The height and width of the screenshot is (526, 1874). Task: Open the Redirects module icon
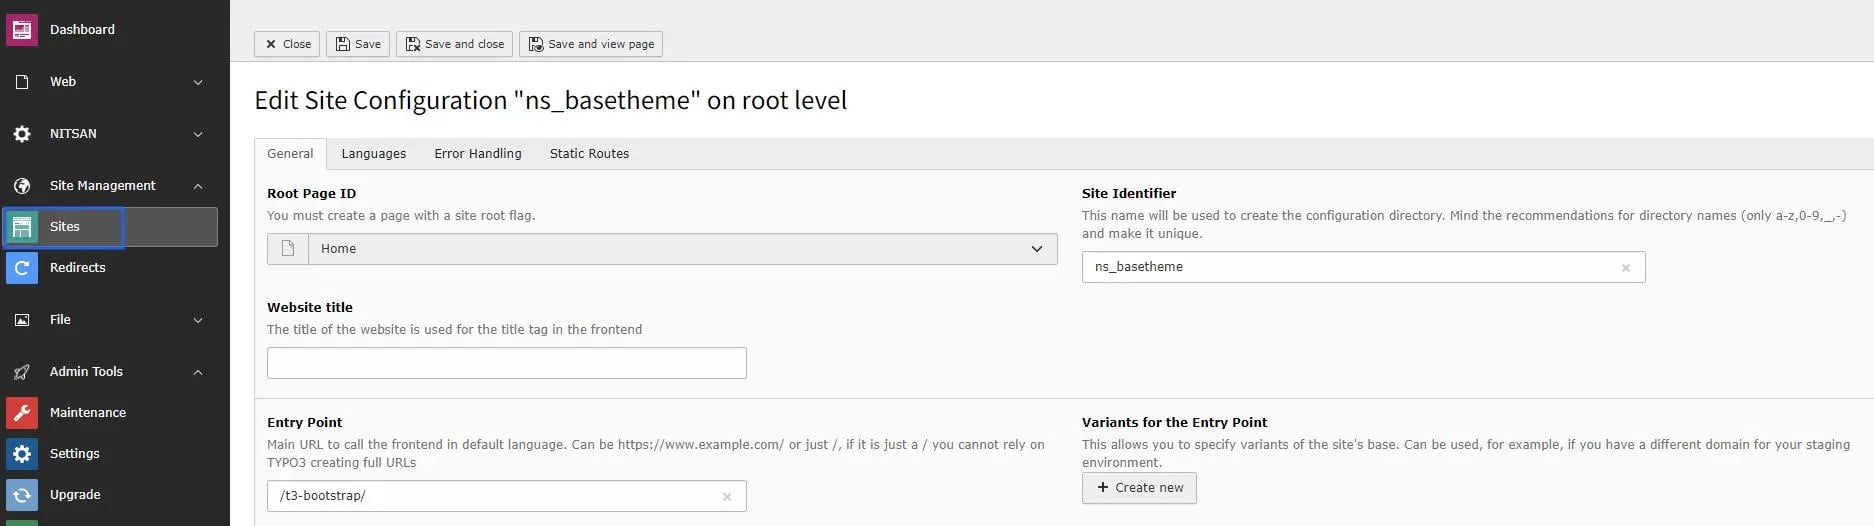pyautogui.click(x=22, y=268)
